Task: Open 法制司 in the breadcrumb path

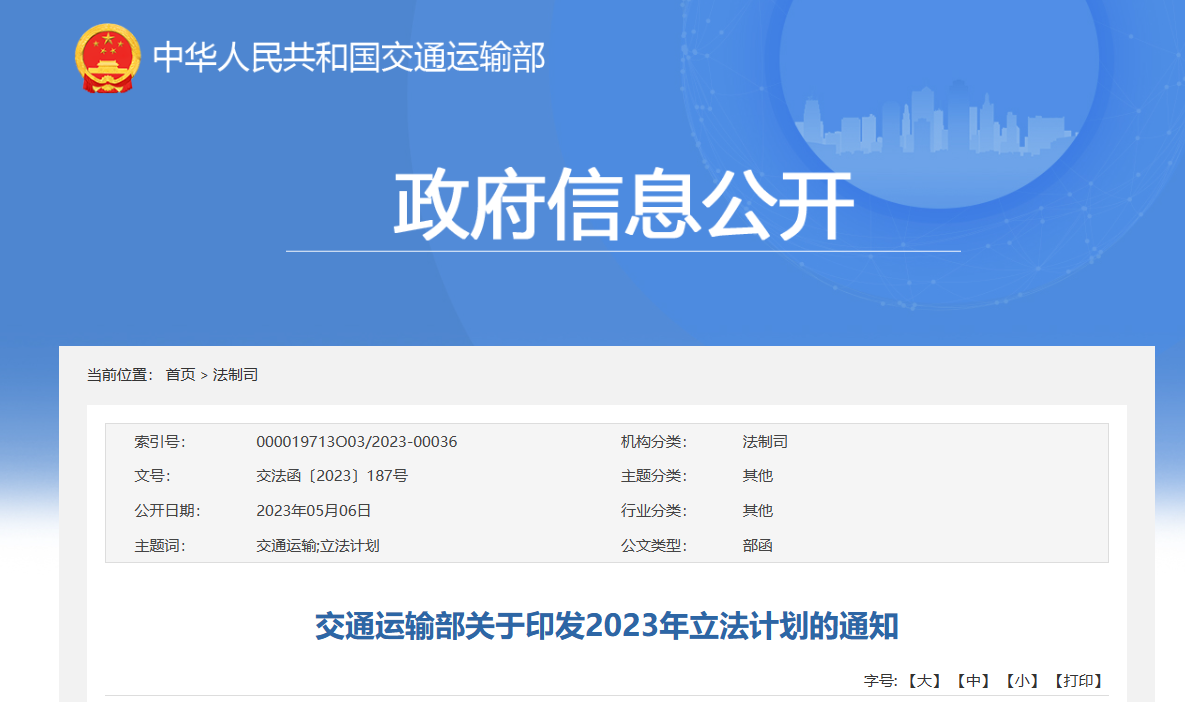Action: [236, 375]
